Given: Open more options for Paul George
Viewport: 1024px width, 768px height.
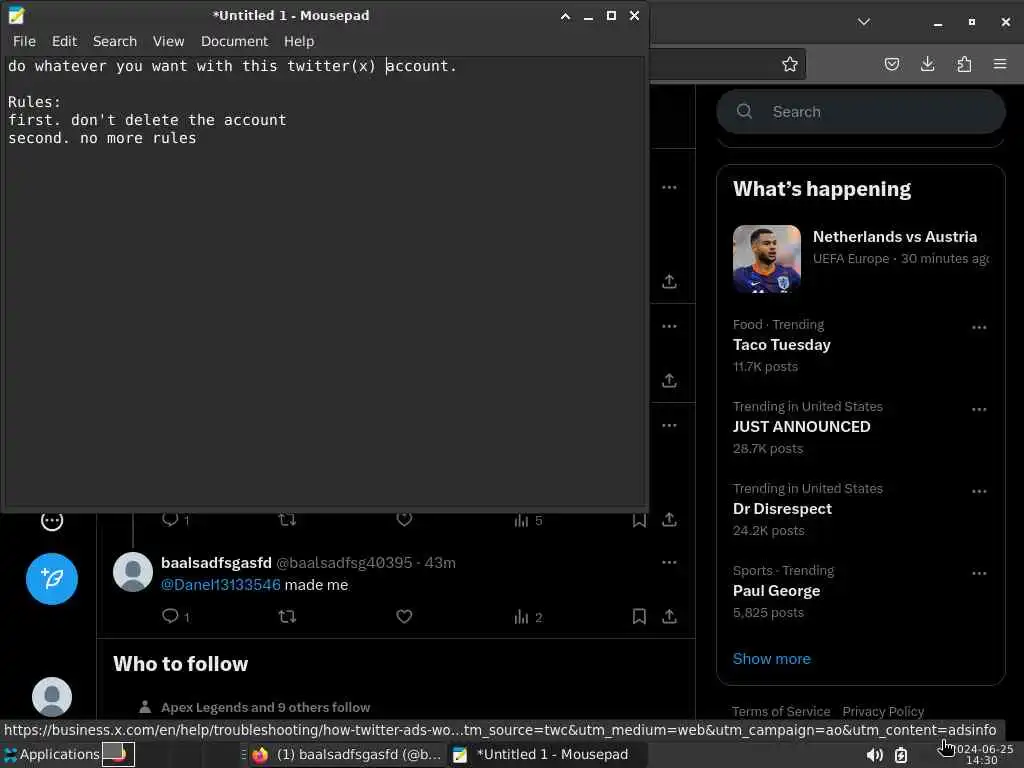Looking at the screenshot, I should point(979,573).
